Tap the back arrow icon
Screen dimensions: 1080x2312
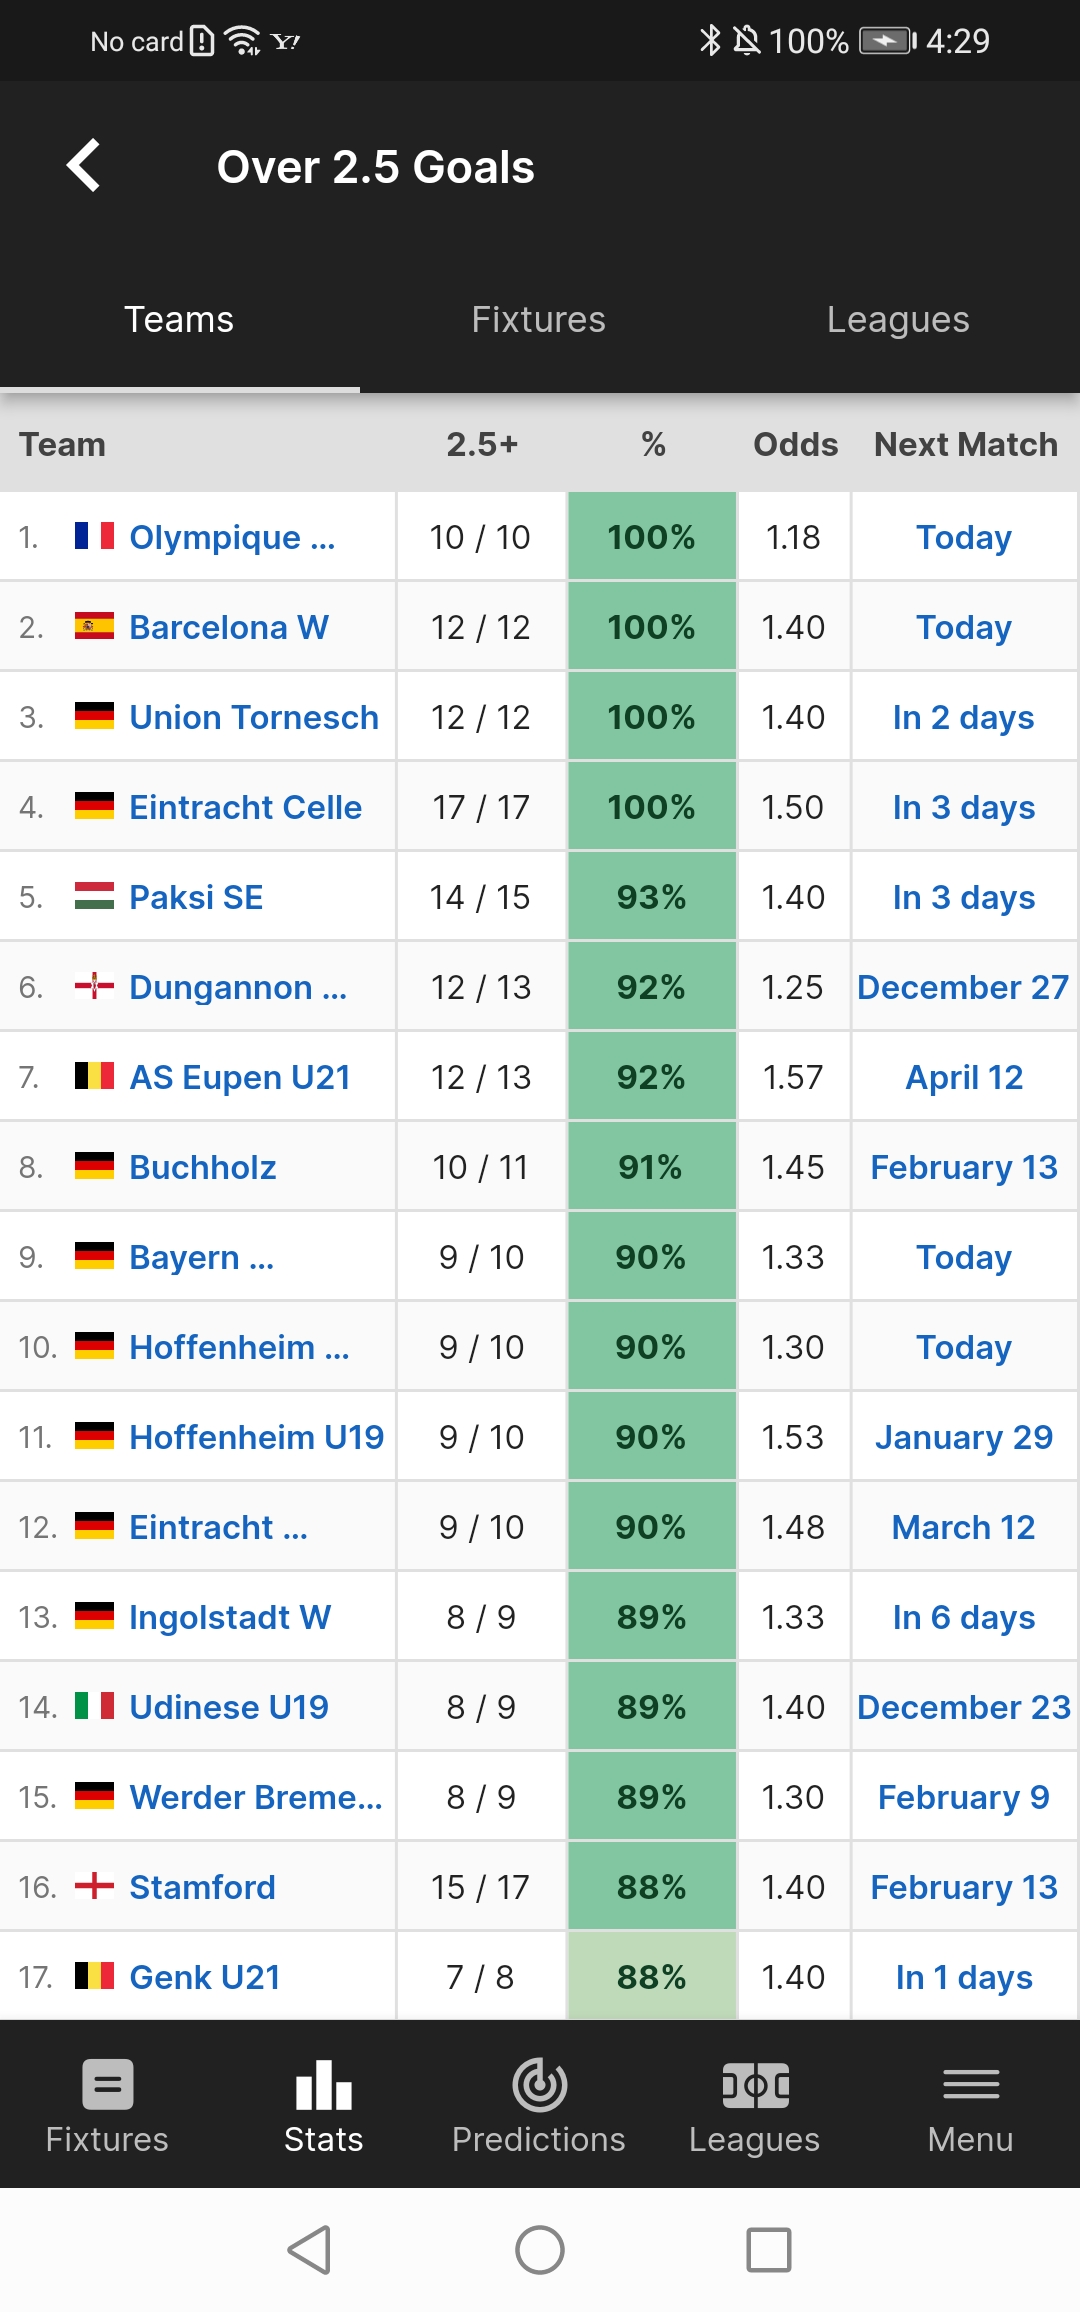point(84,165)
